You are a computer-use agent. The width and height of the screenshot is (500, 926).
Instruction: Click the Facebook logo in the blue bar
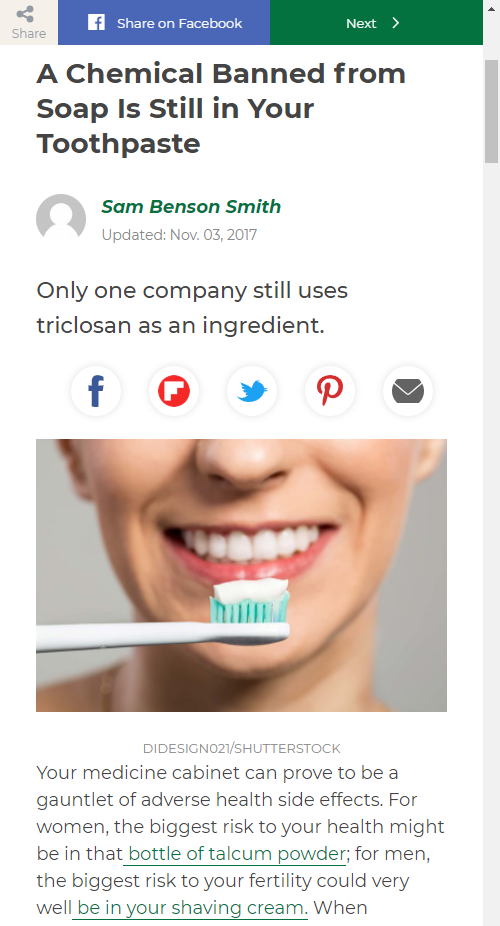point(96,22)
